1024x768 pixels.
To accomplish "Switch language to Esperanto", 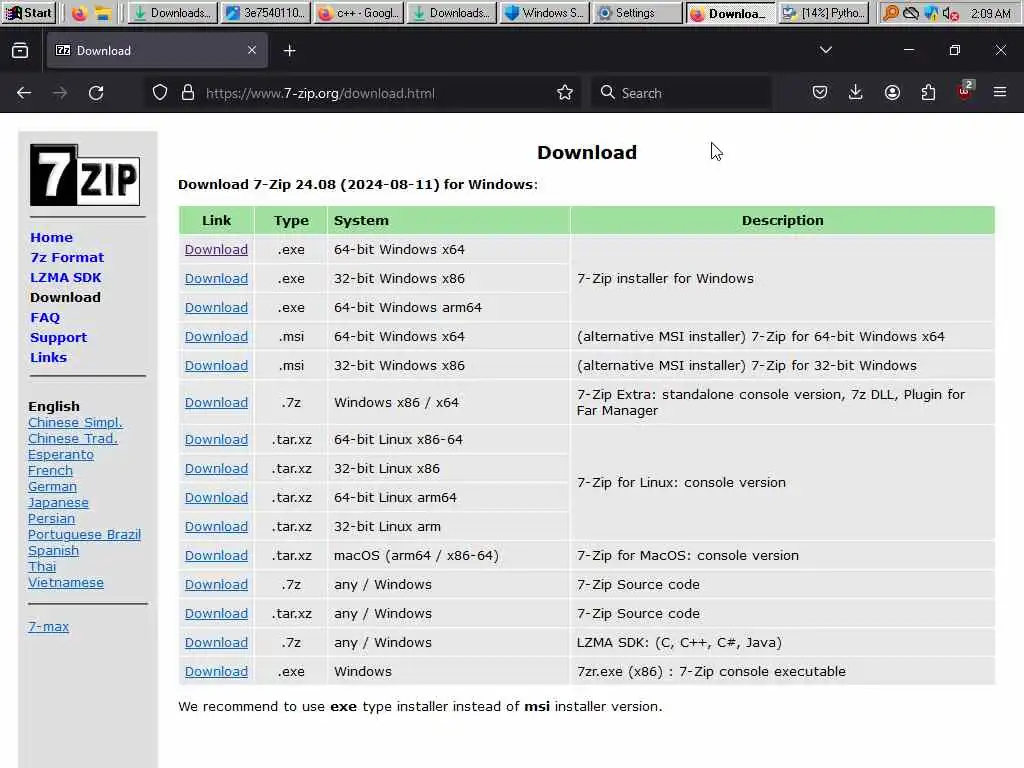I will pyautogui.click(x=61, y=455).
